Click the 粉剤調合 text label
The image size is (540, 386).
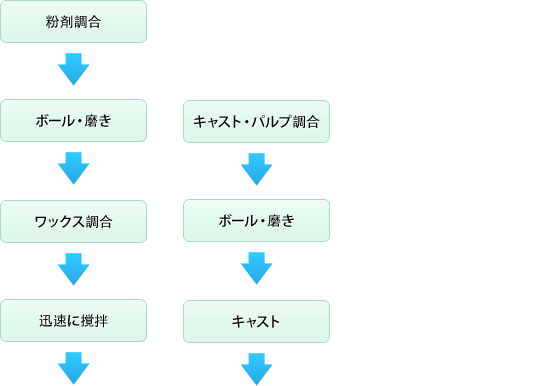coord(73,22)
